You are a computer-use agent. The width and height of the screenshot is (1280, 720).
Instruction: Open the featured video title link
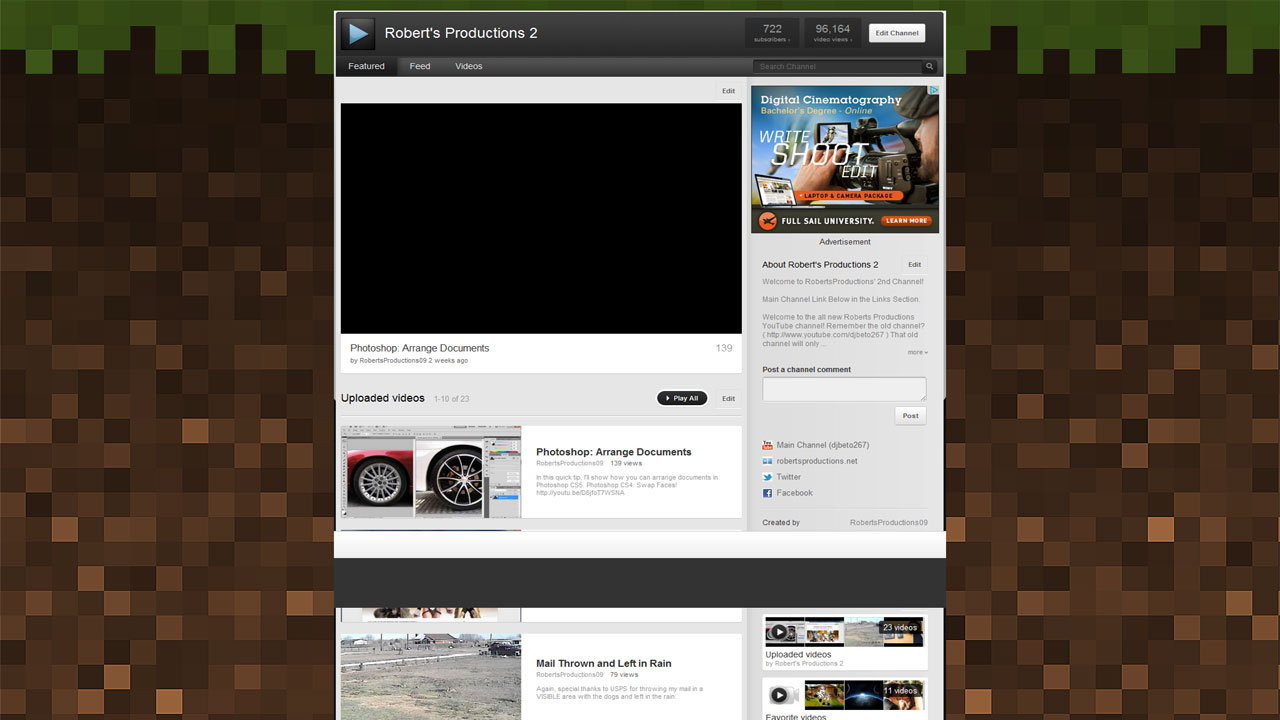coord(419,348)
